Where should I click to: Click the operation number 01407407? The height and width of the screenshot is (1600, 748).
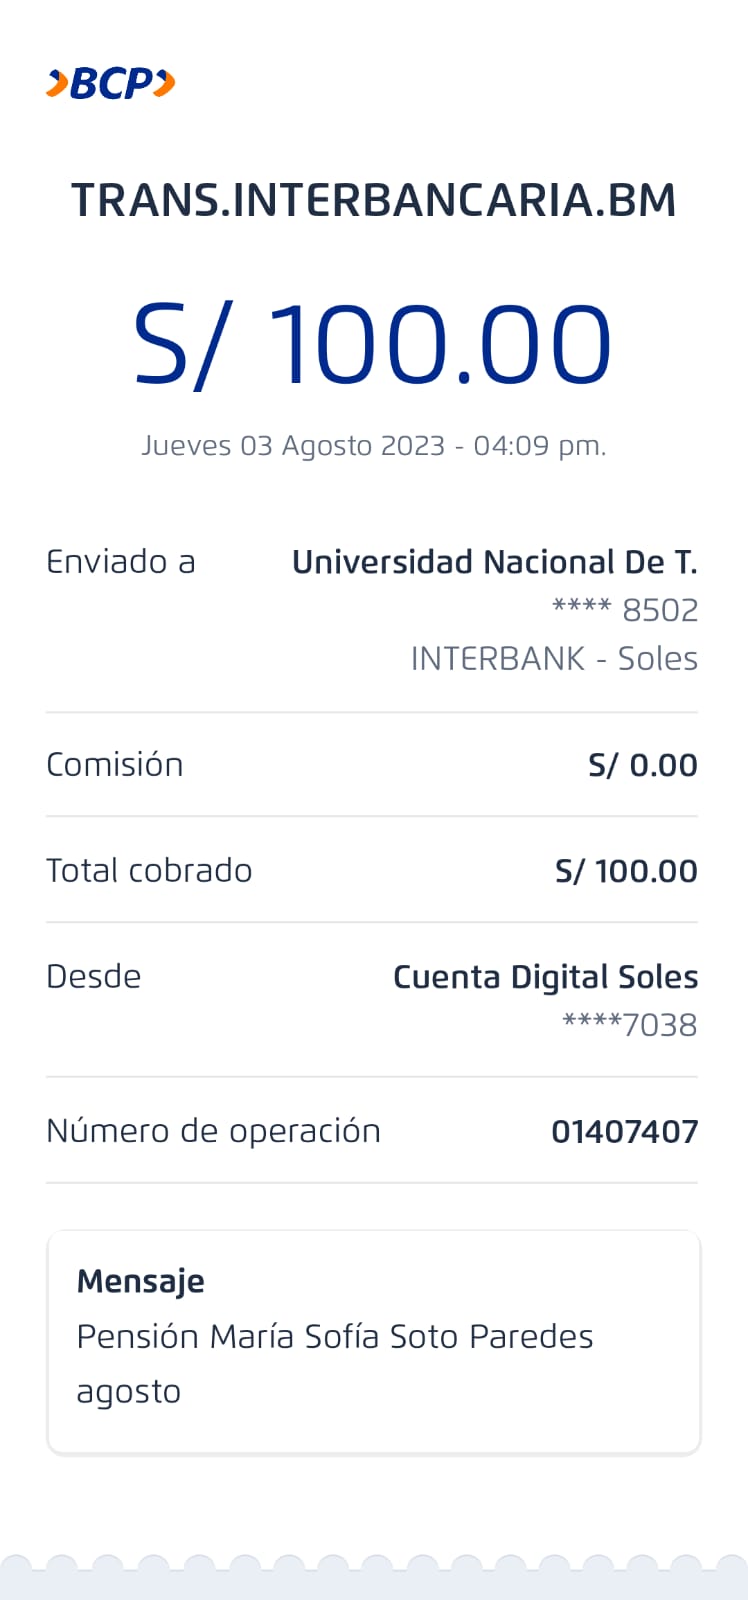[x=624, y=1132]
